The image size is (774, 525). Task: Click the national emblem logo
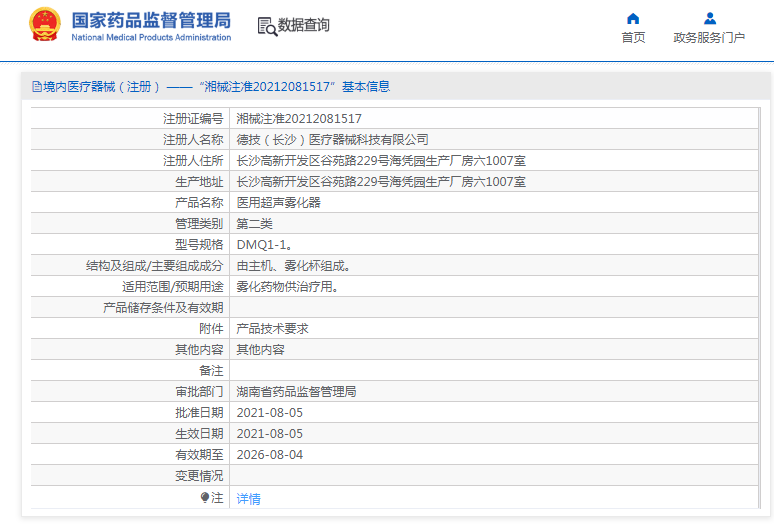tap(45, 24)
